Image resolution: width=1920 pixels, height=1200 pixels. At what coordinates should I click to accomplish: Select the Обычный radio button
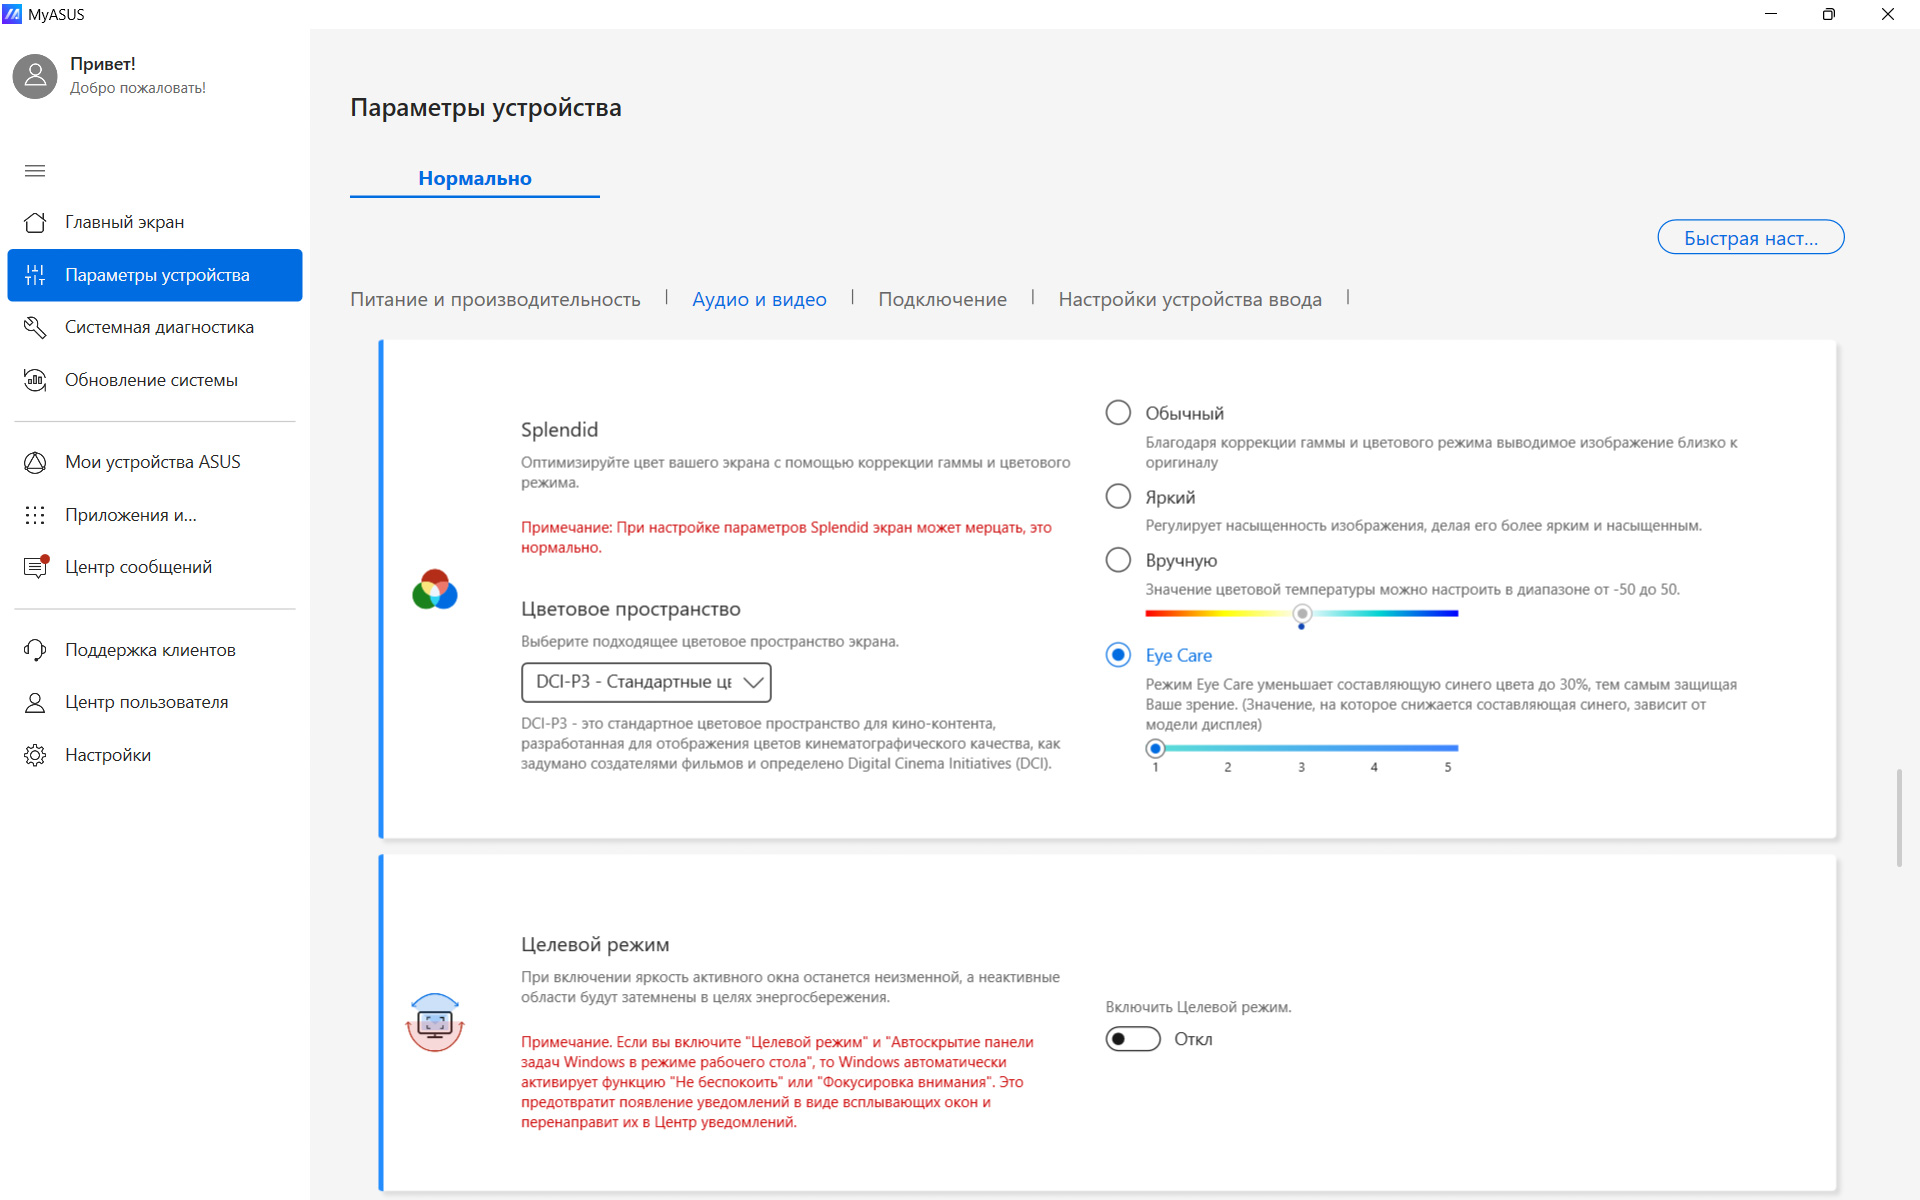click(1118, 413)
